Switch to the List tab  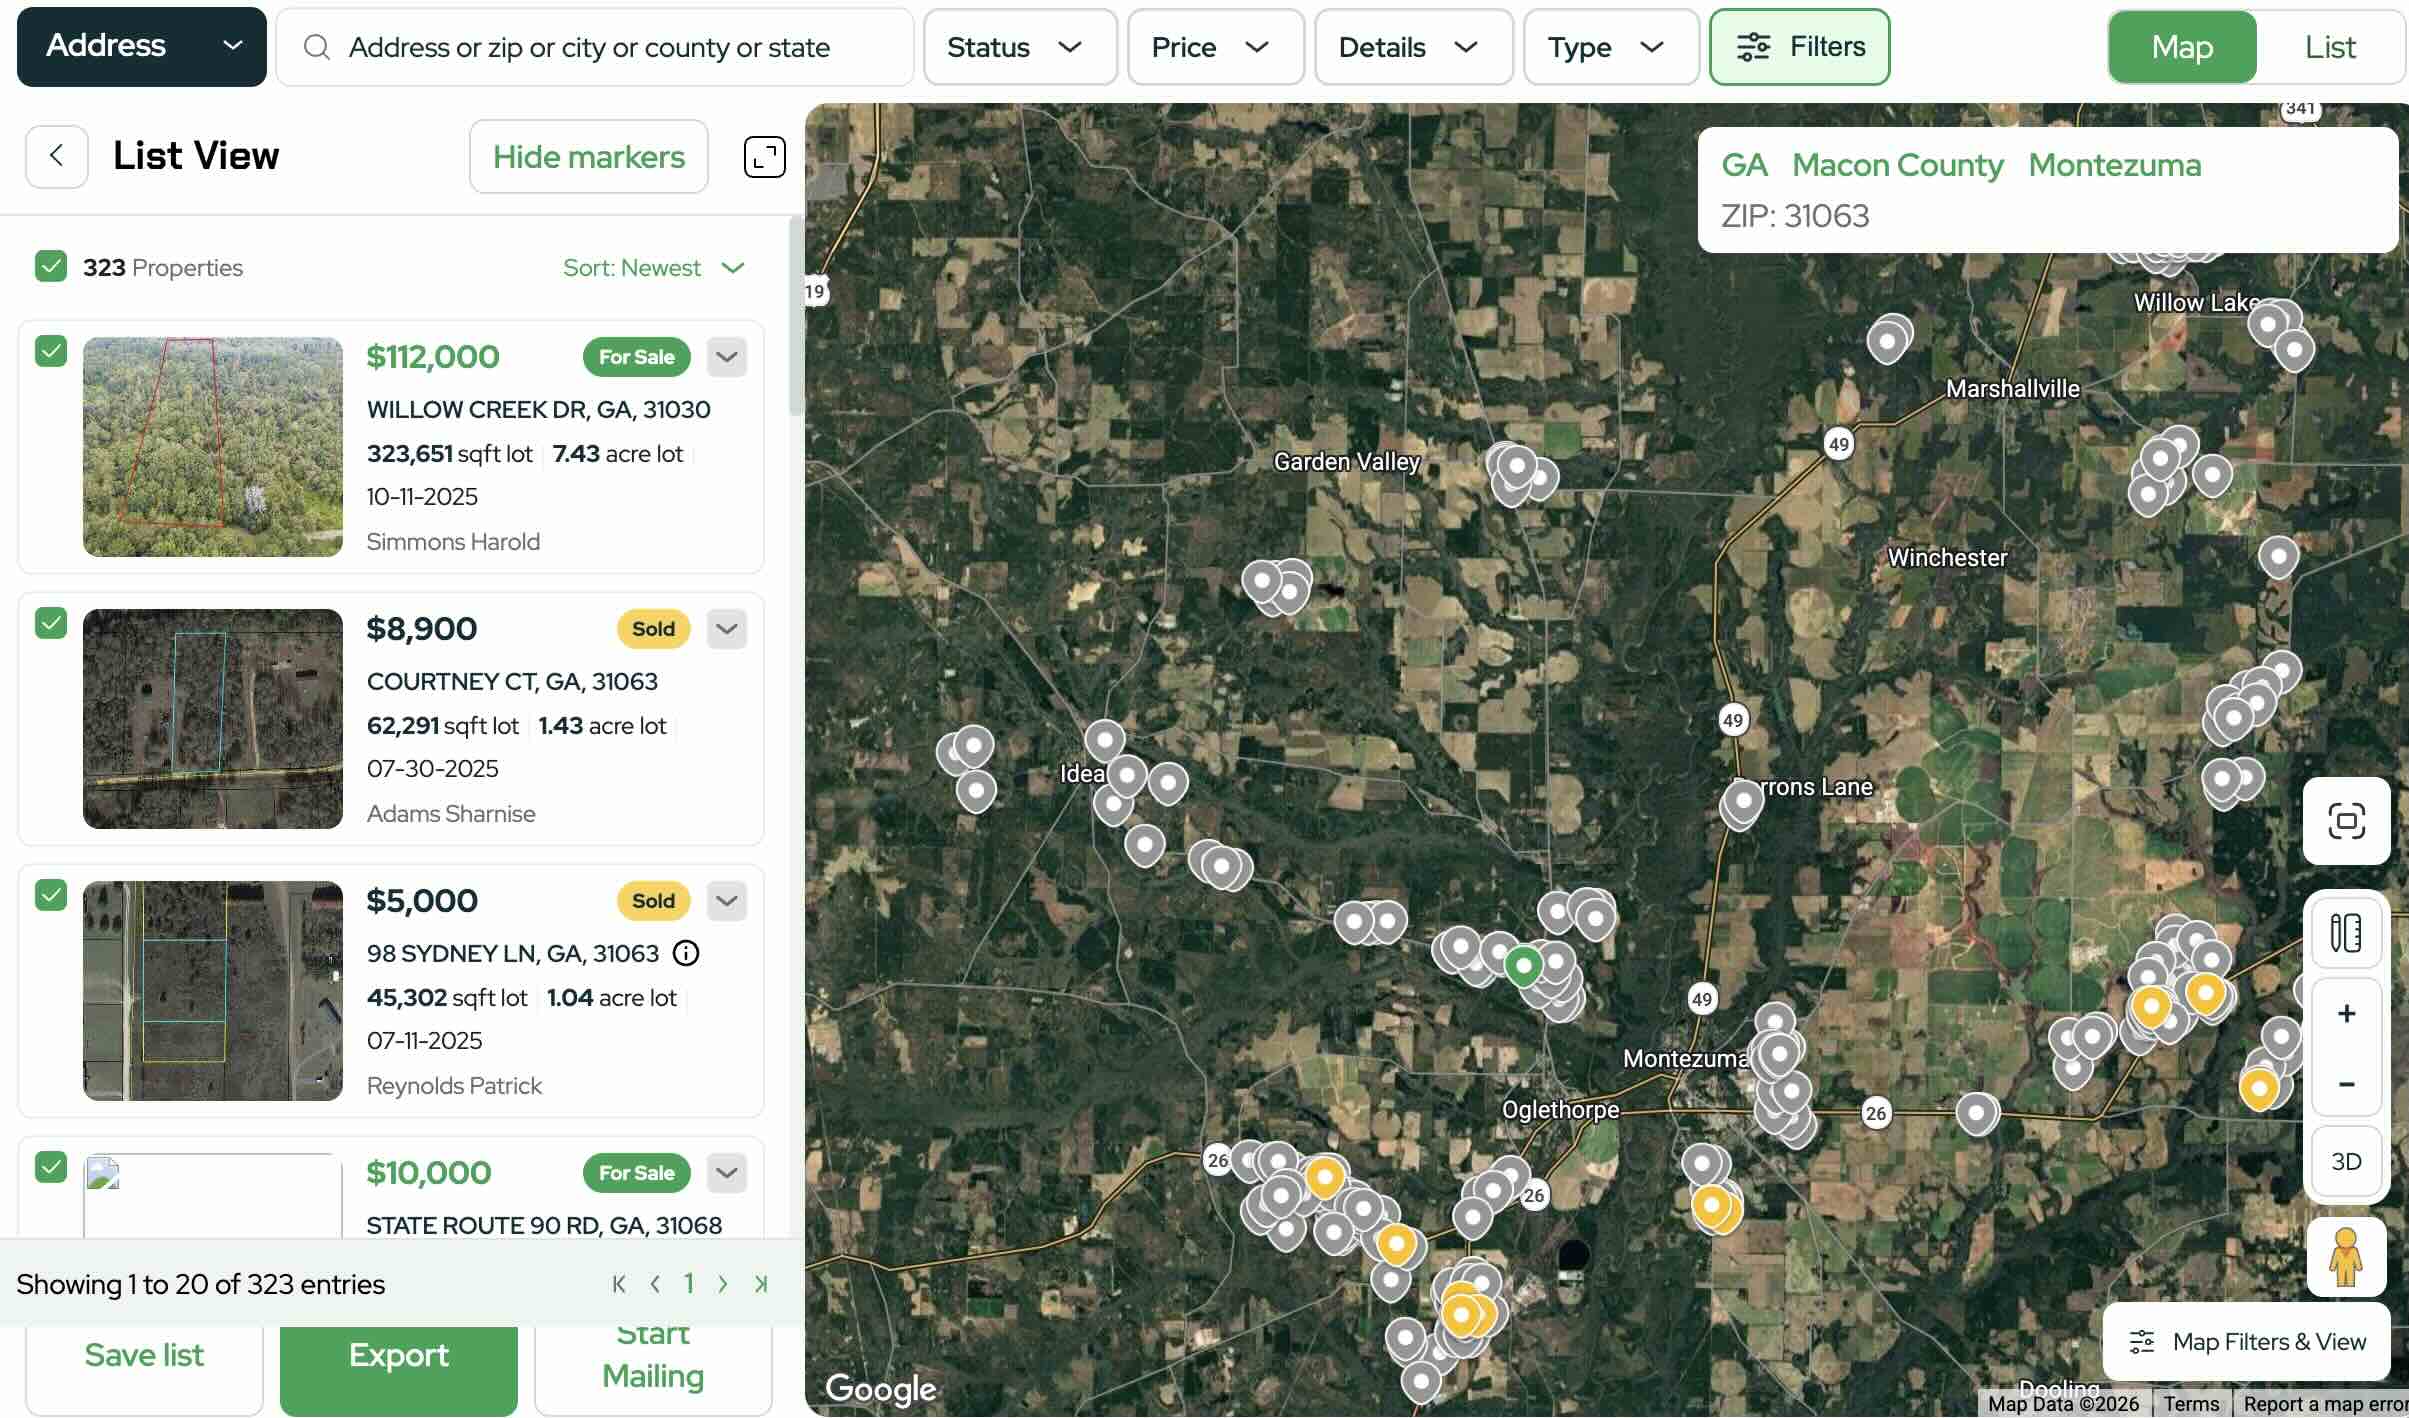[2329, 47]
